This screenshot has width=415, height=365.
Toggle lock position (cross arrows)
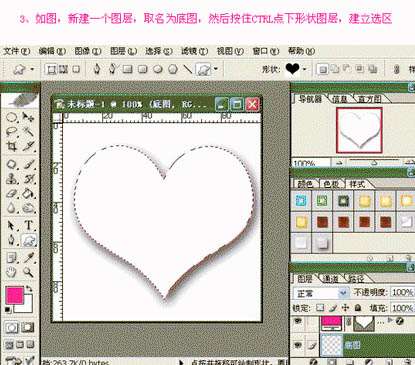pyautogui.click(x=345, y=307)
